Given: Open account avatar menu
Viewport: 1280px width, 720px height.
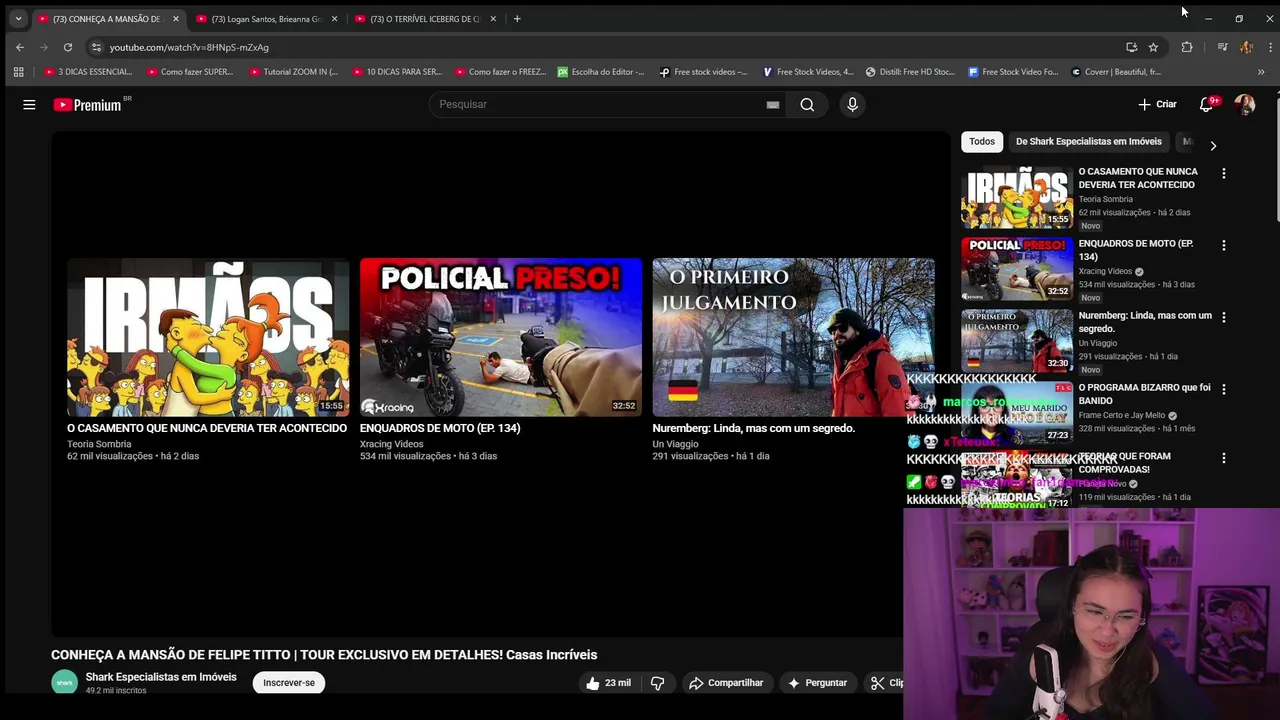Looking at the screenshot, I should (1245, 104).
